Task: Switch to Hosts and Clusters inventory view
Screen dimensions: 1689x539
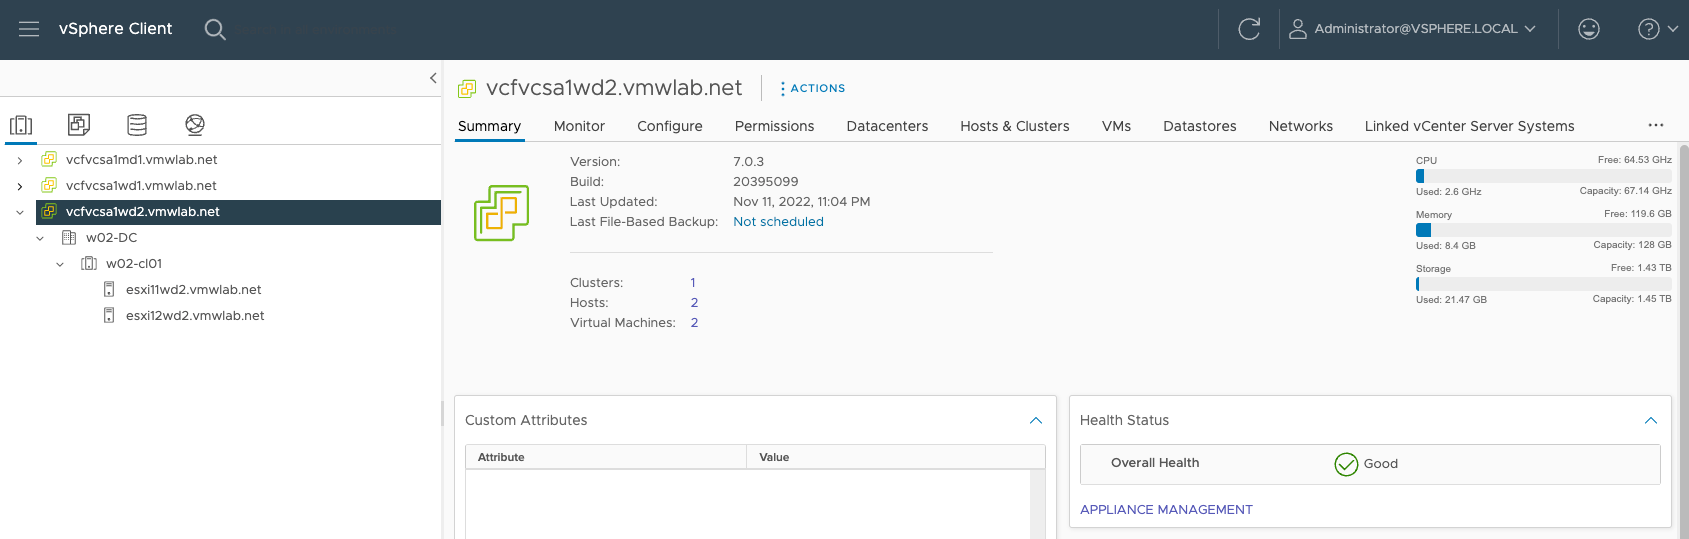Action: click(21, 125)
